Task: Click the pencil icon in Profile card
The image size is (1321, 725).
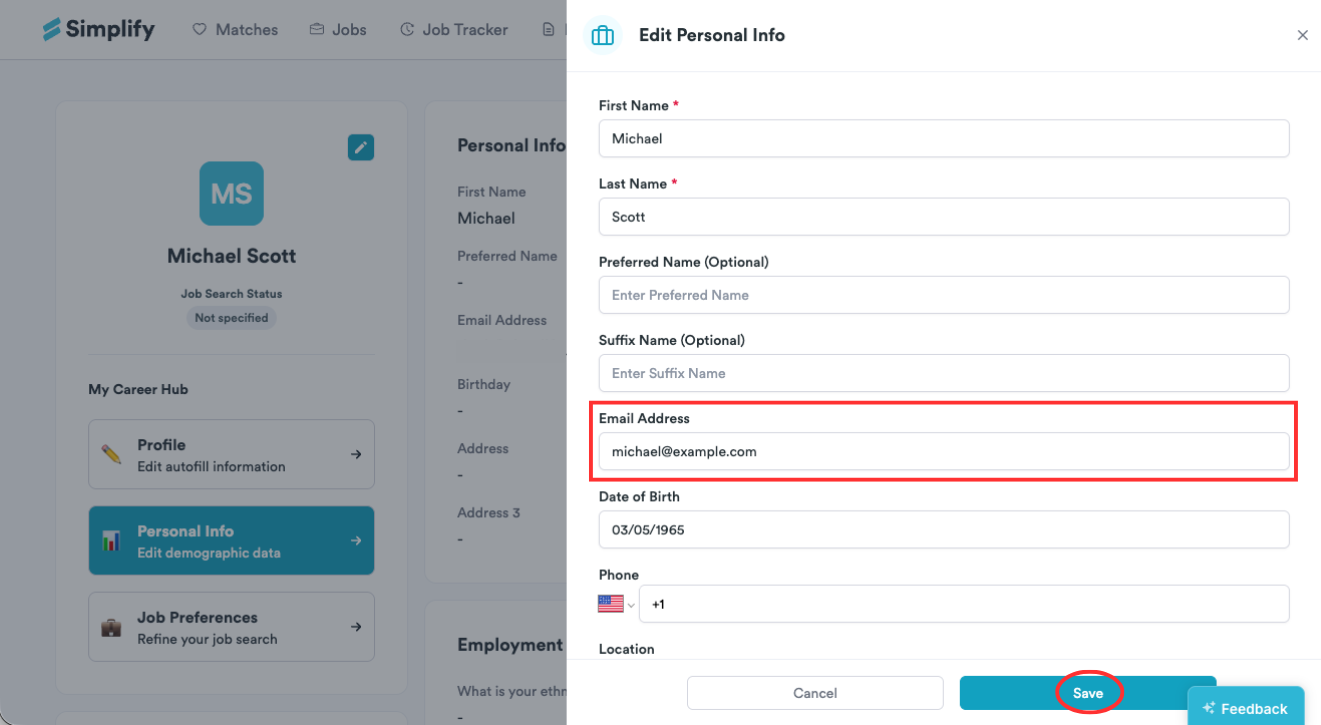Action: (112, 455)
